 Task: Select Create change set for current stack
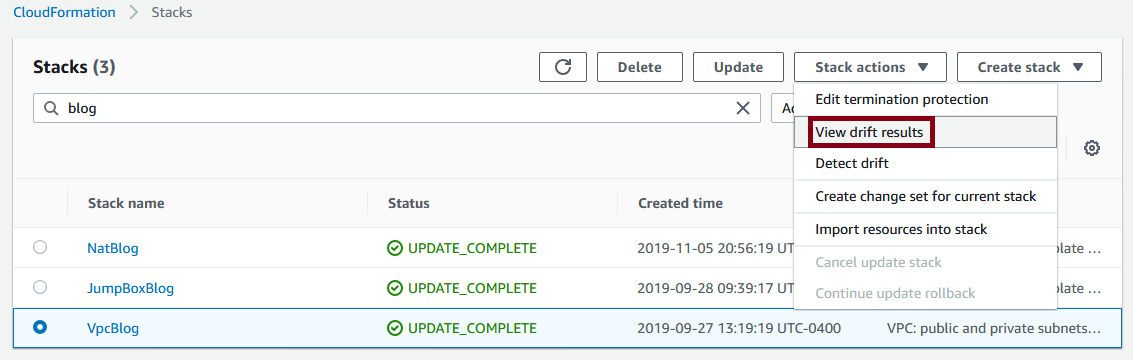click(925, 196)
